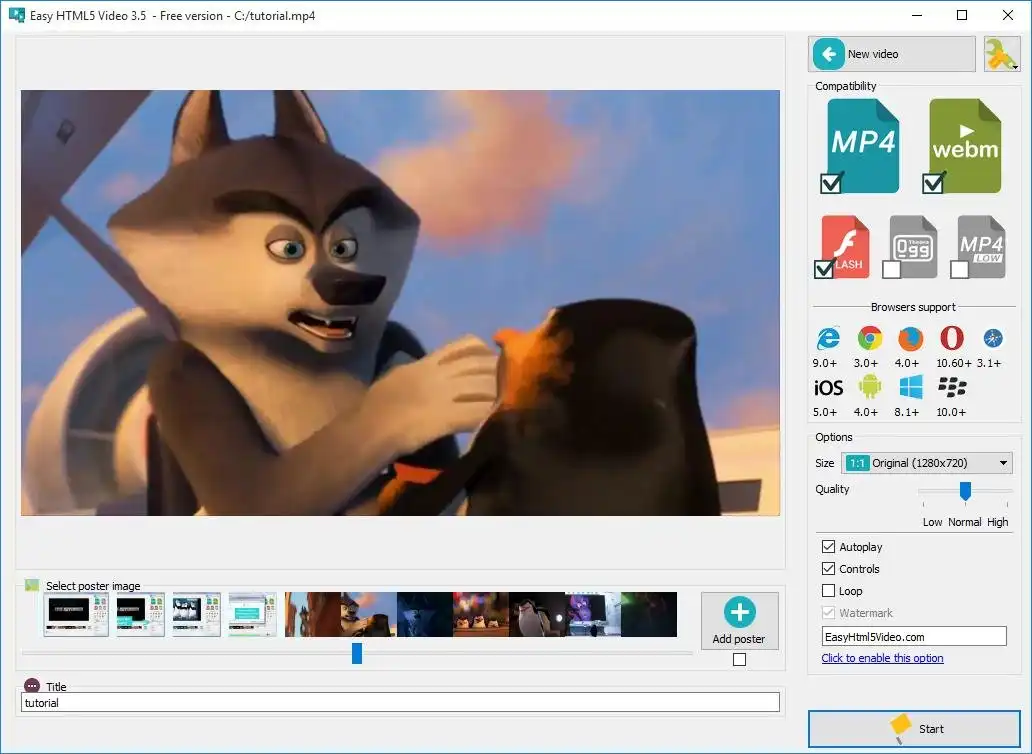Select the purple character filmstrip frame
The width and height of the screenshot is (1032, 754).
[592, 615]
